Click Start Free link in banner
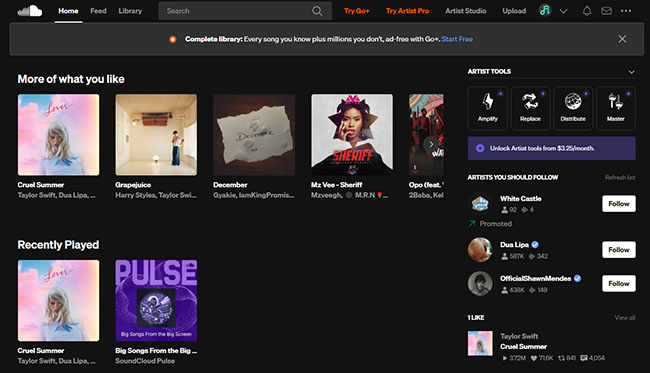 (457, 39)
